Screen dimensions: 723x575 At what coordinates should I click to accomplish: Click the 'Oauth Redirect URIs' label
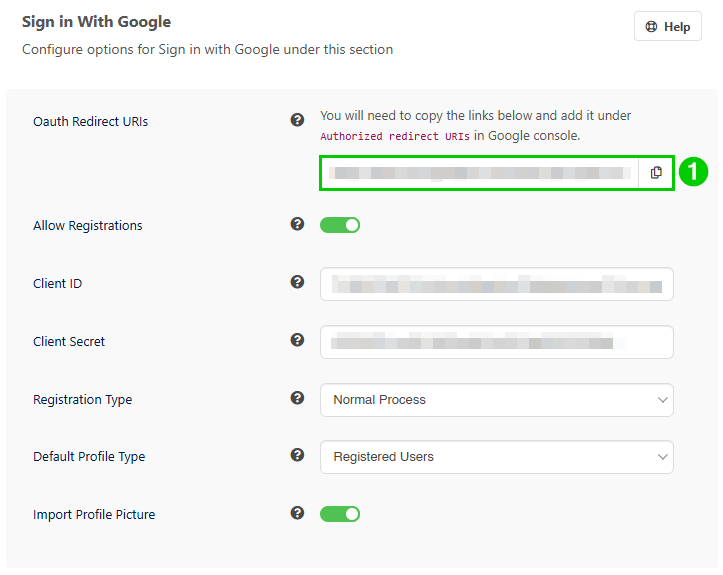pyautogui.click(x=90, y=122)
